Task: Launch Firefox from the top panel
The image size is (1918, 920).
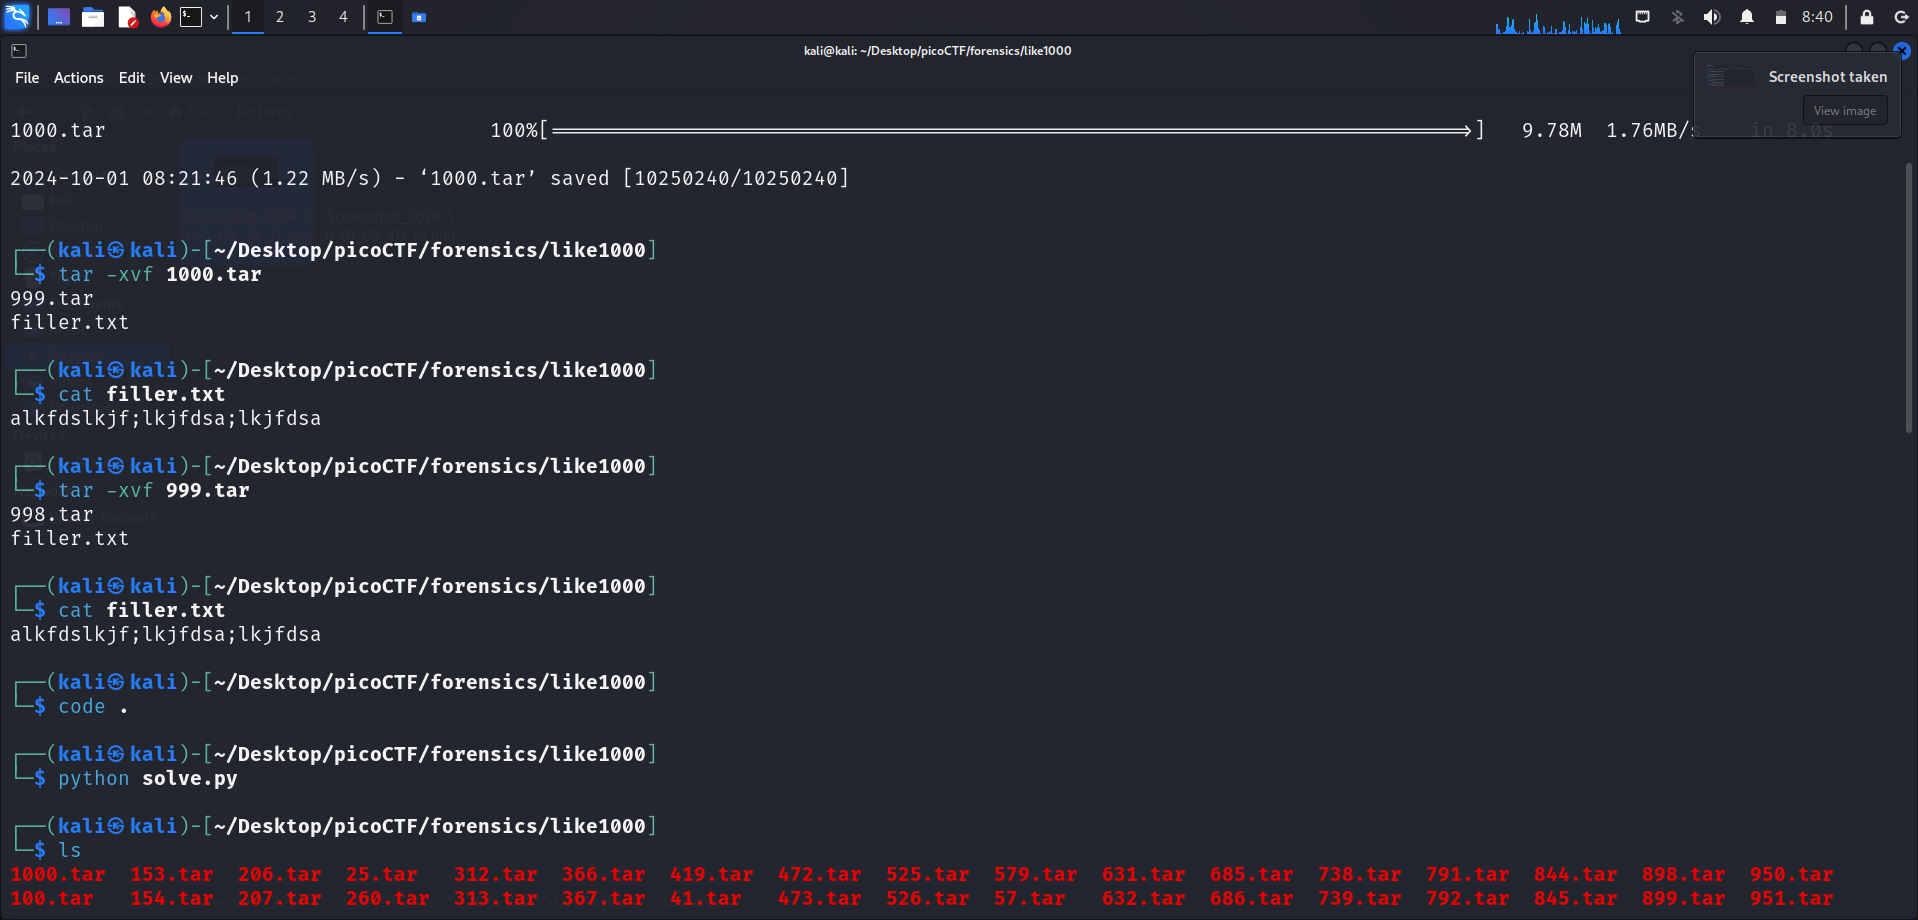Action: 160,17
